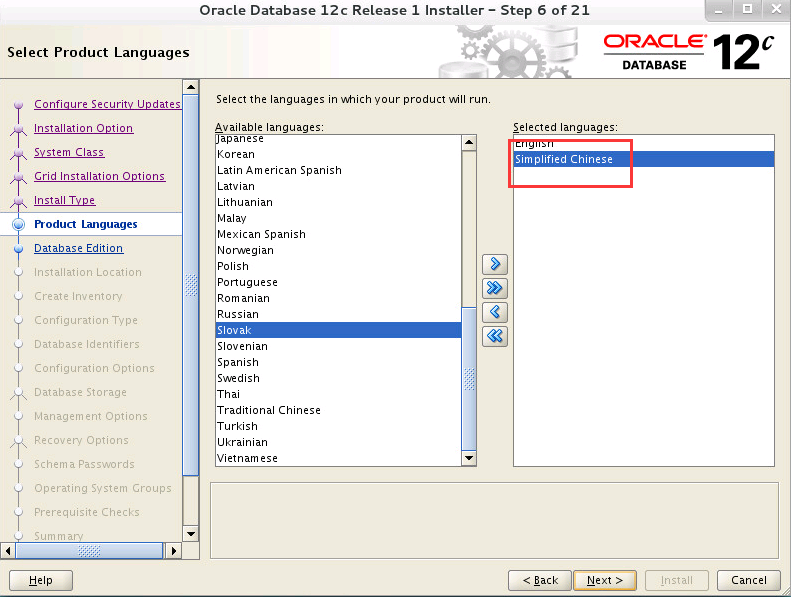Select Mexican Spanish language

click(338, 234)
